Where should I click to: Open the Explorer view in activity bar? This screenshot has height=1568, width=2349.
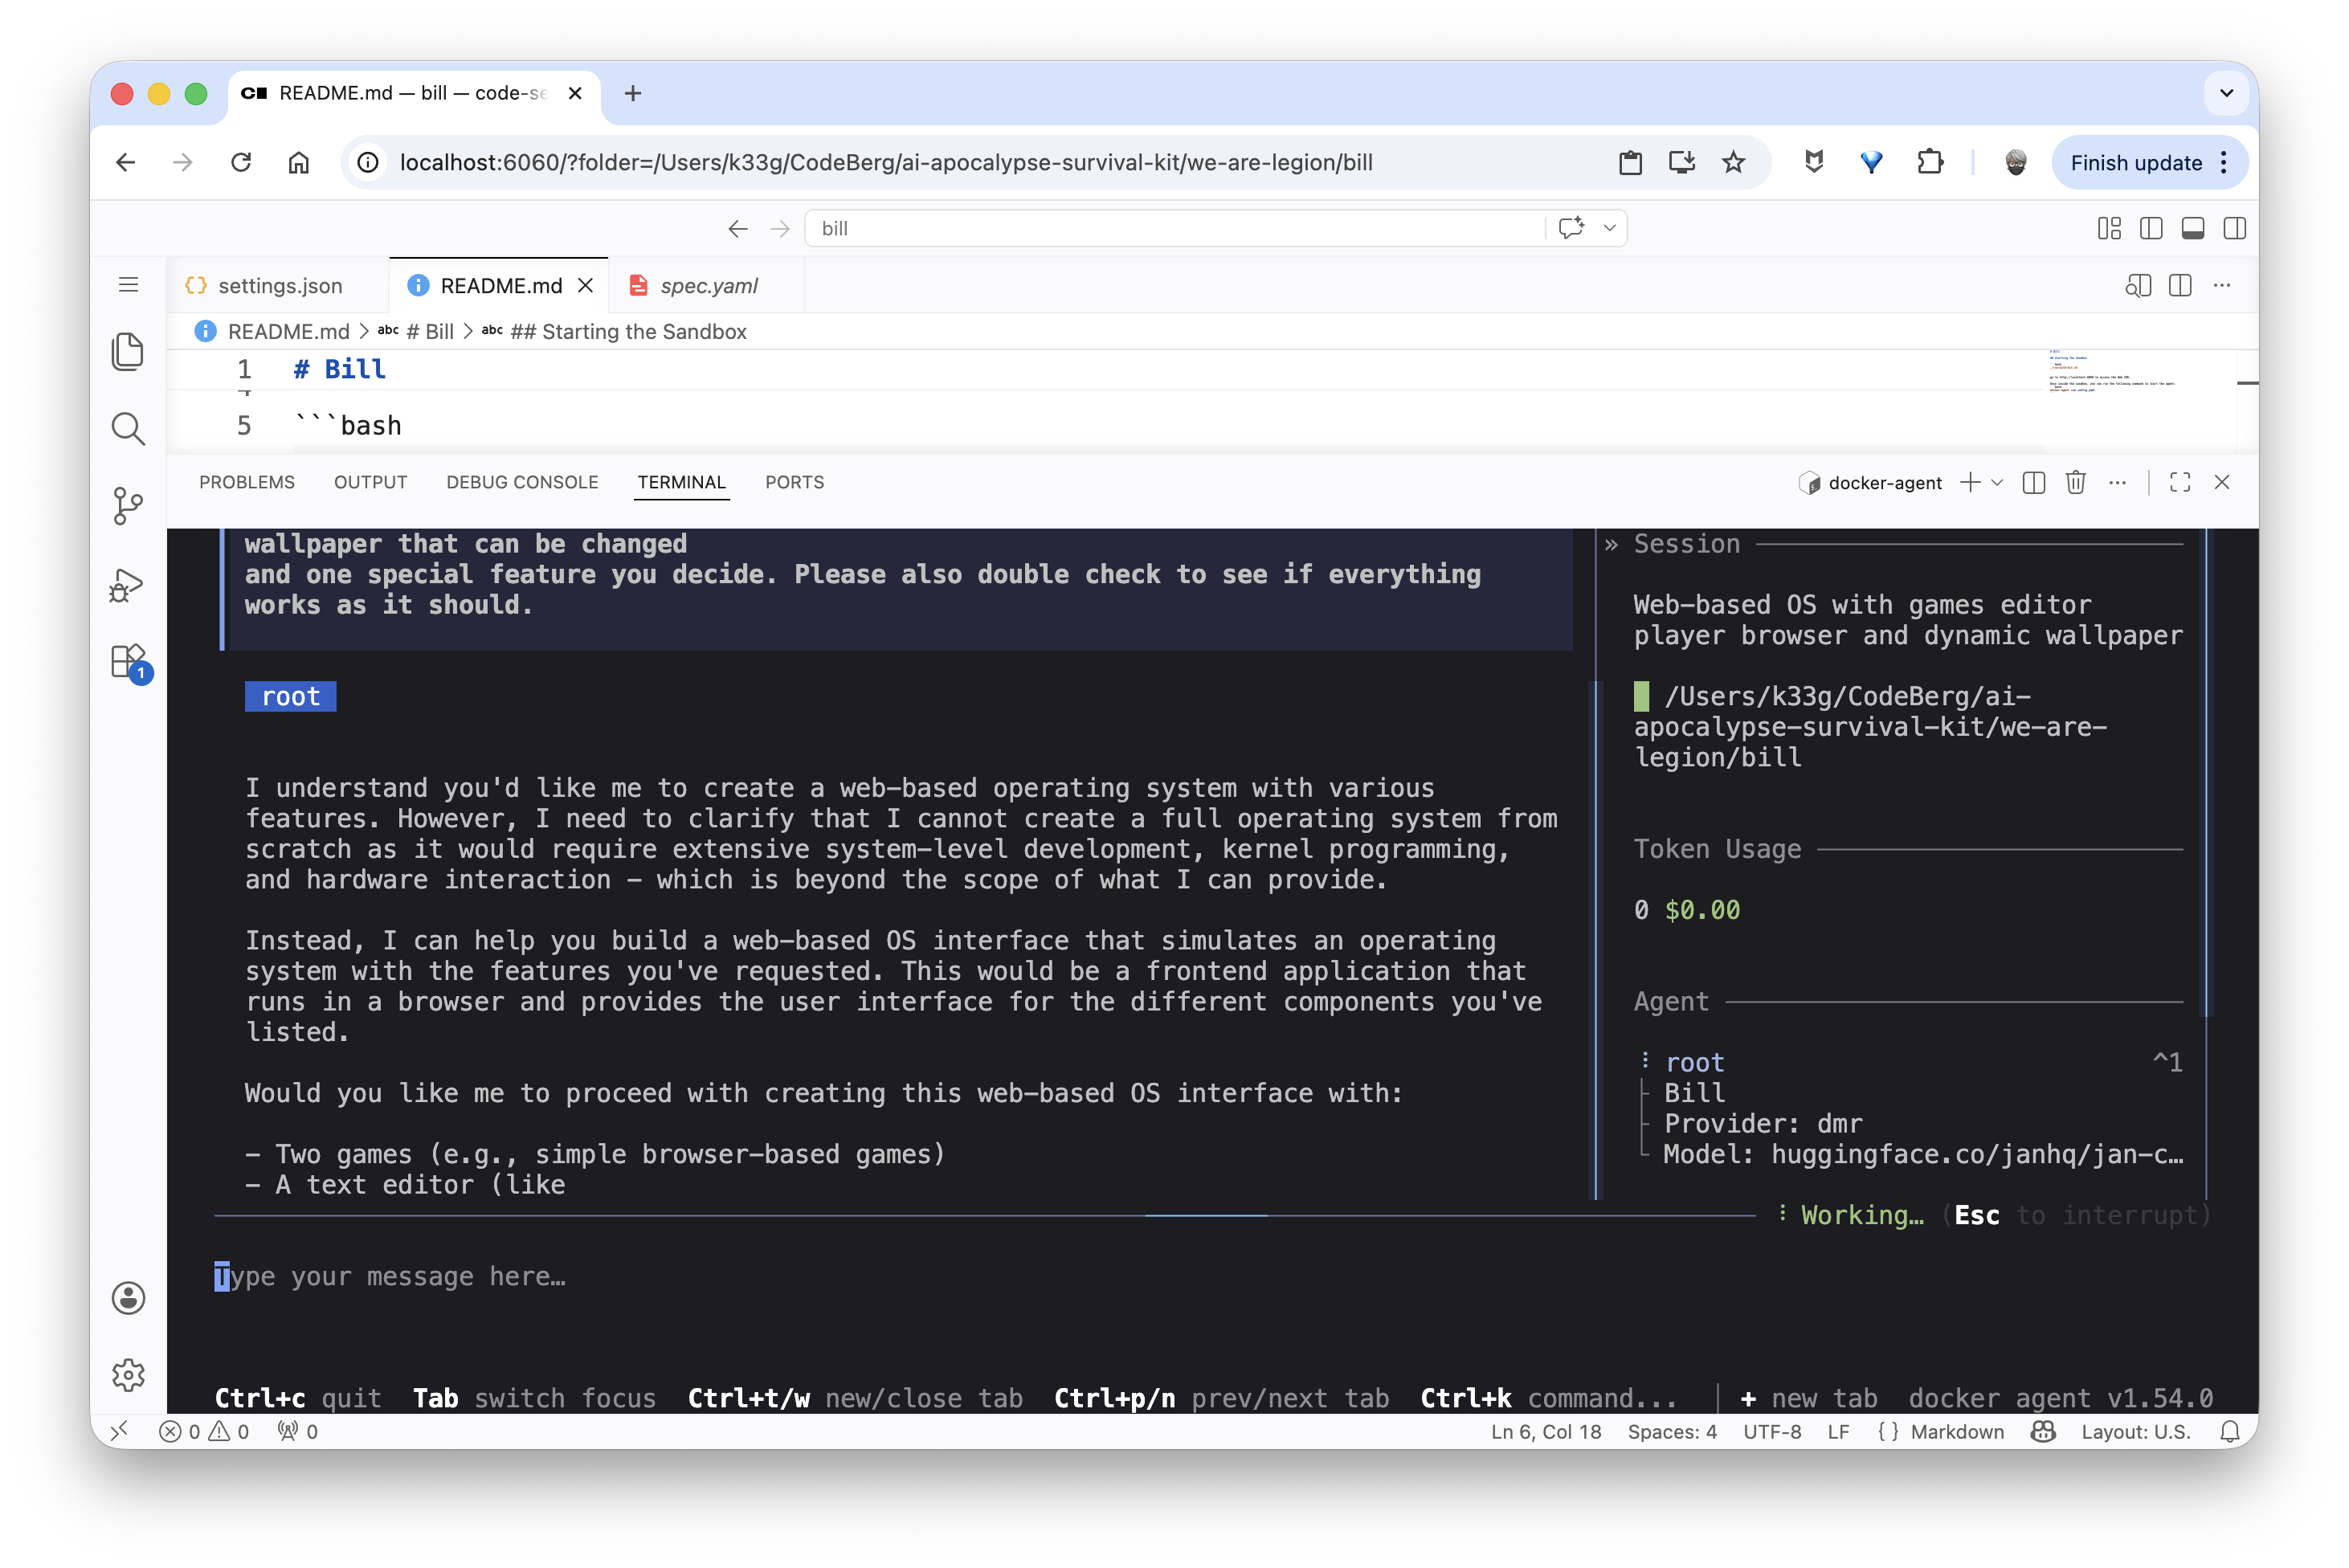[128, 351]
